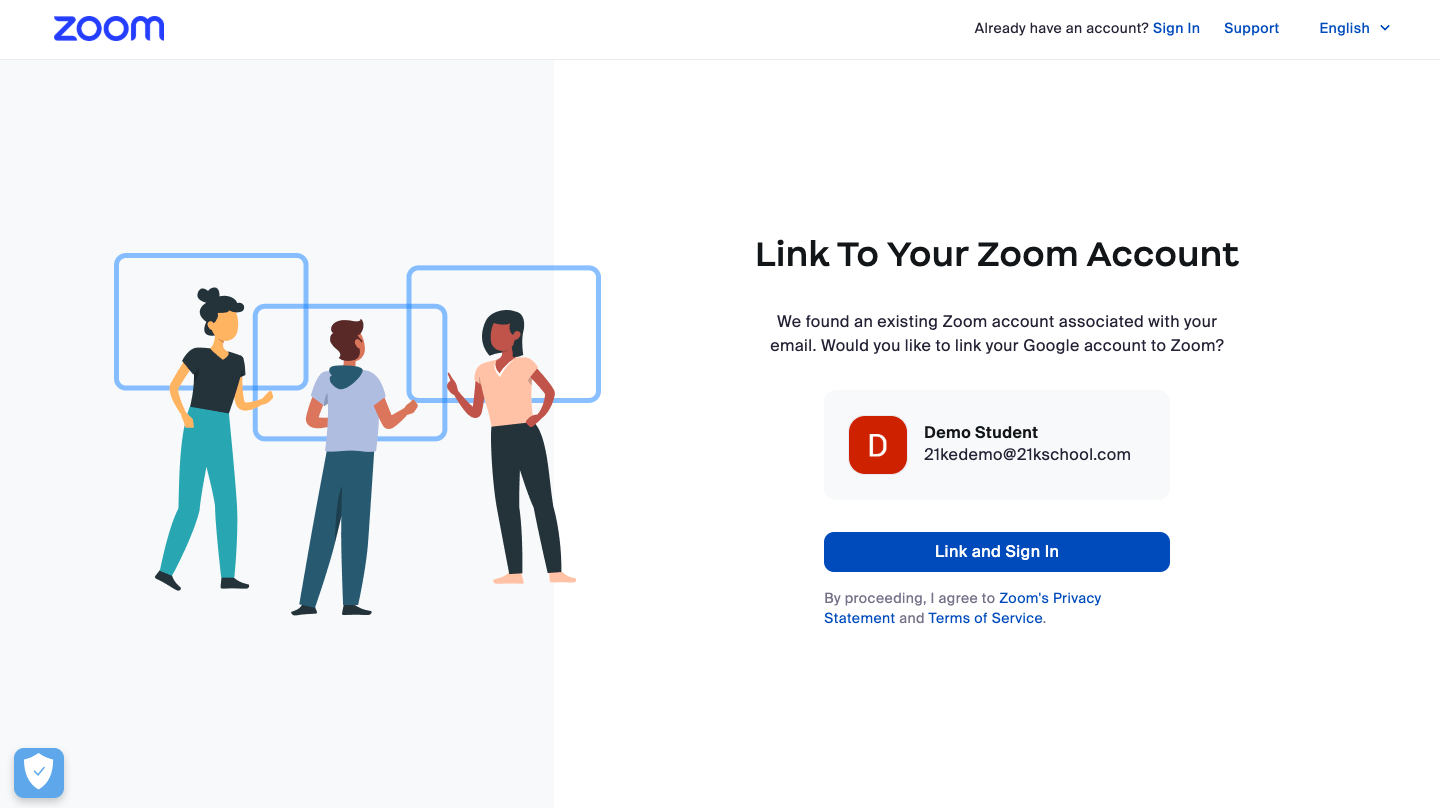Click Link and Sign In button
This screenshot has height=808, width=1440.
tap(996, 552)
